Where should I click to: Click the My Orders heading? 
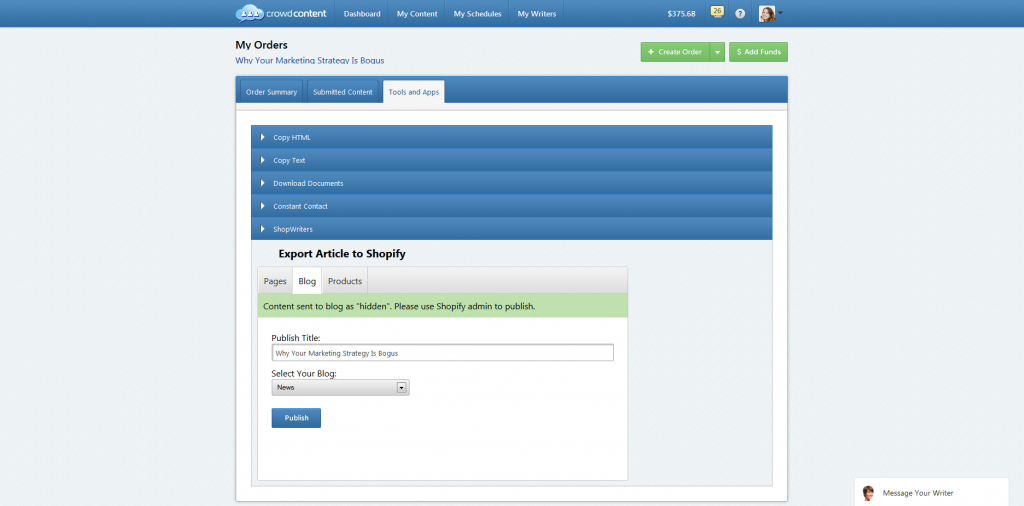[261, 45]
